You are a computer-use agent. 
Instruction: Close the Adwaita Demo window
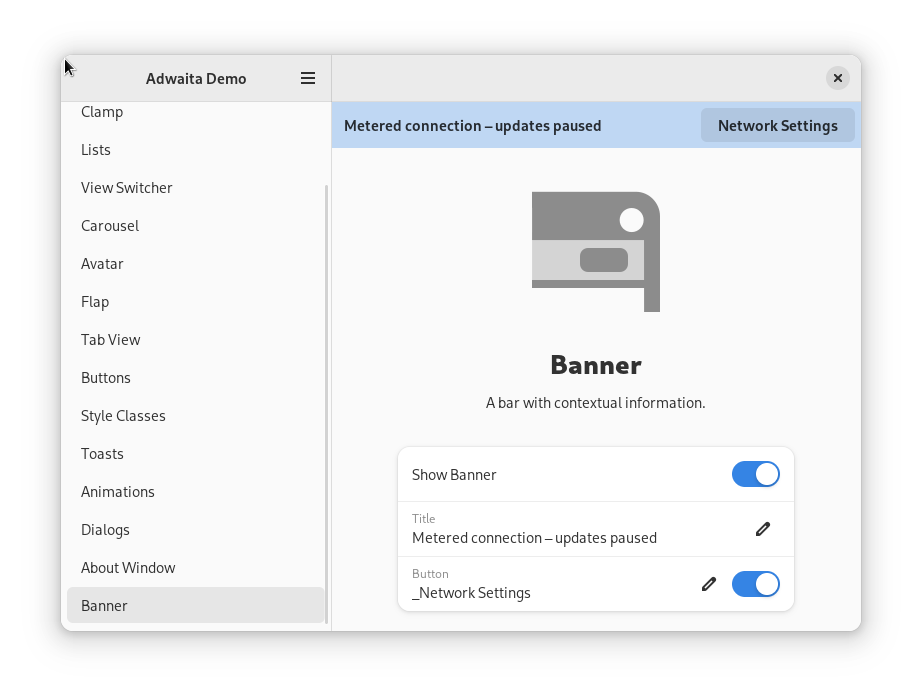(837, 78)
